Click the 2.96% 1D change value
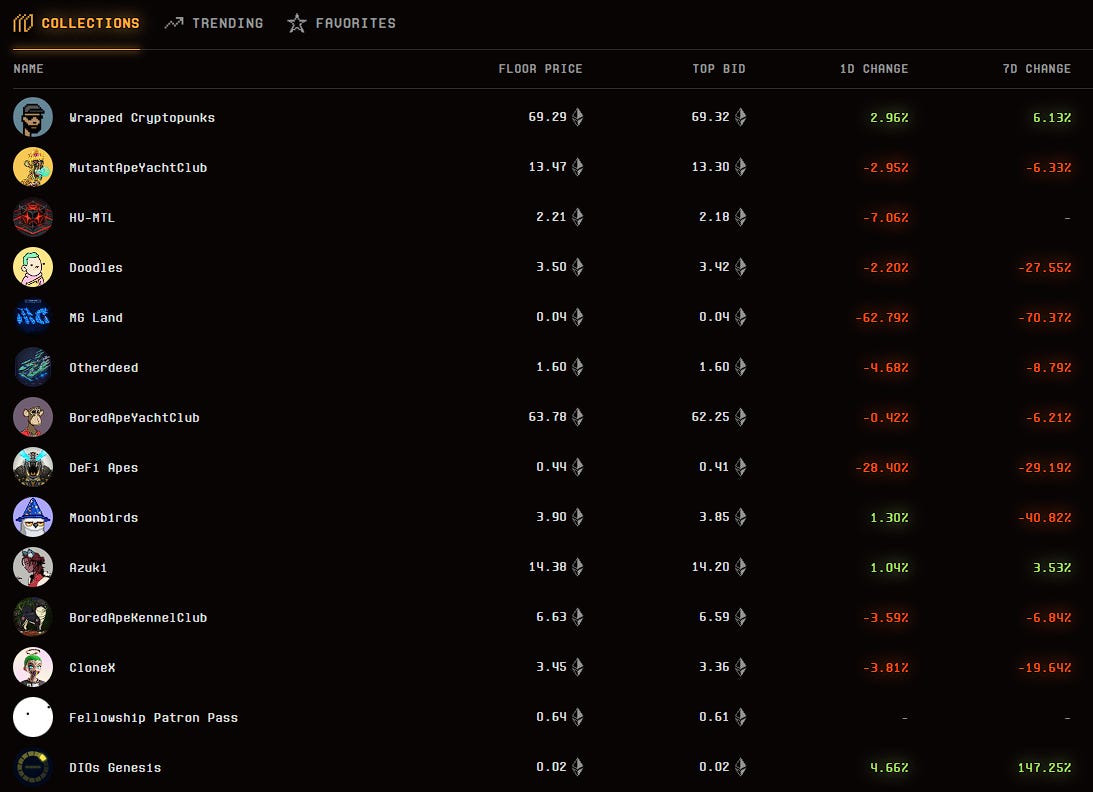The width and height of the screenshot is (1093, 792). (889, 118)
